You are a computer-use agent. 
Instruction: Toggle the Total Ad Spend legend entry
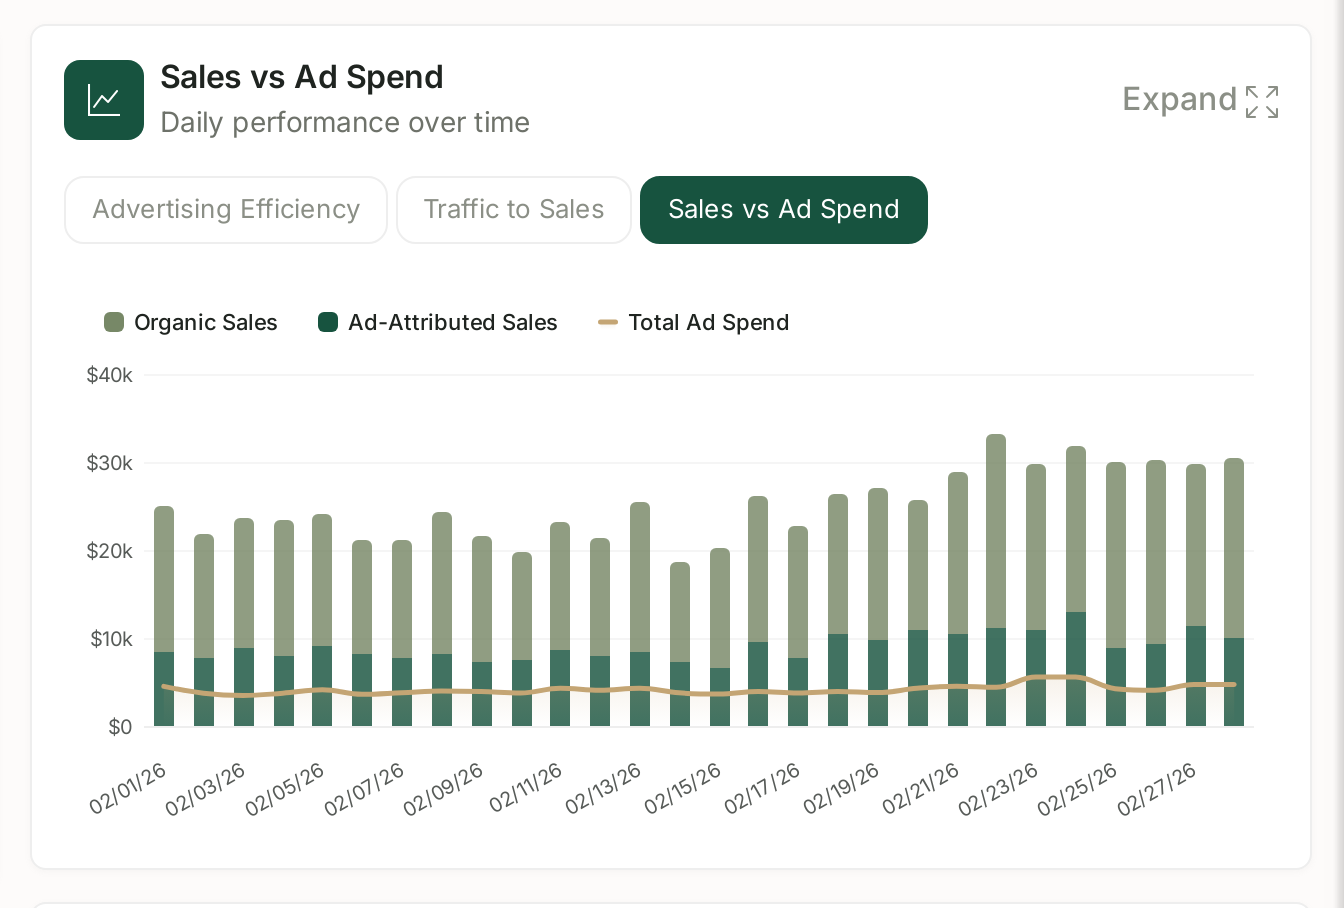point(694,322)
